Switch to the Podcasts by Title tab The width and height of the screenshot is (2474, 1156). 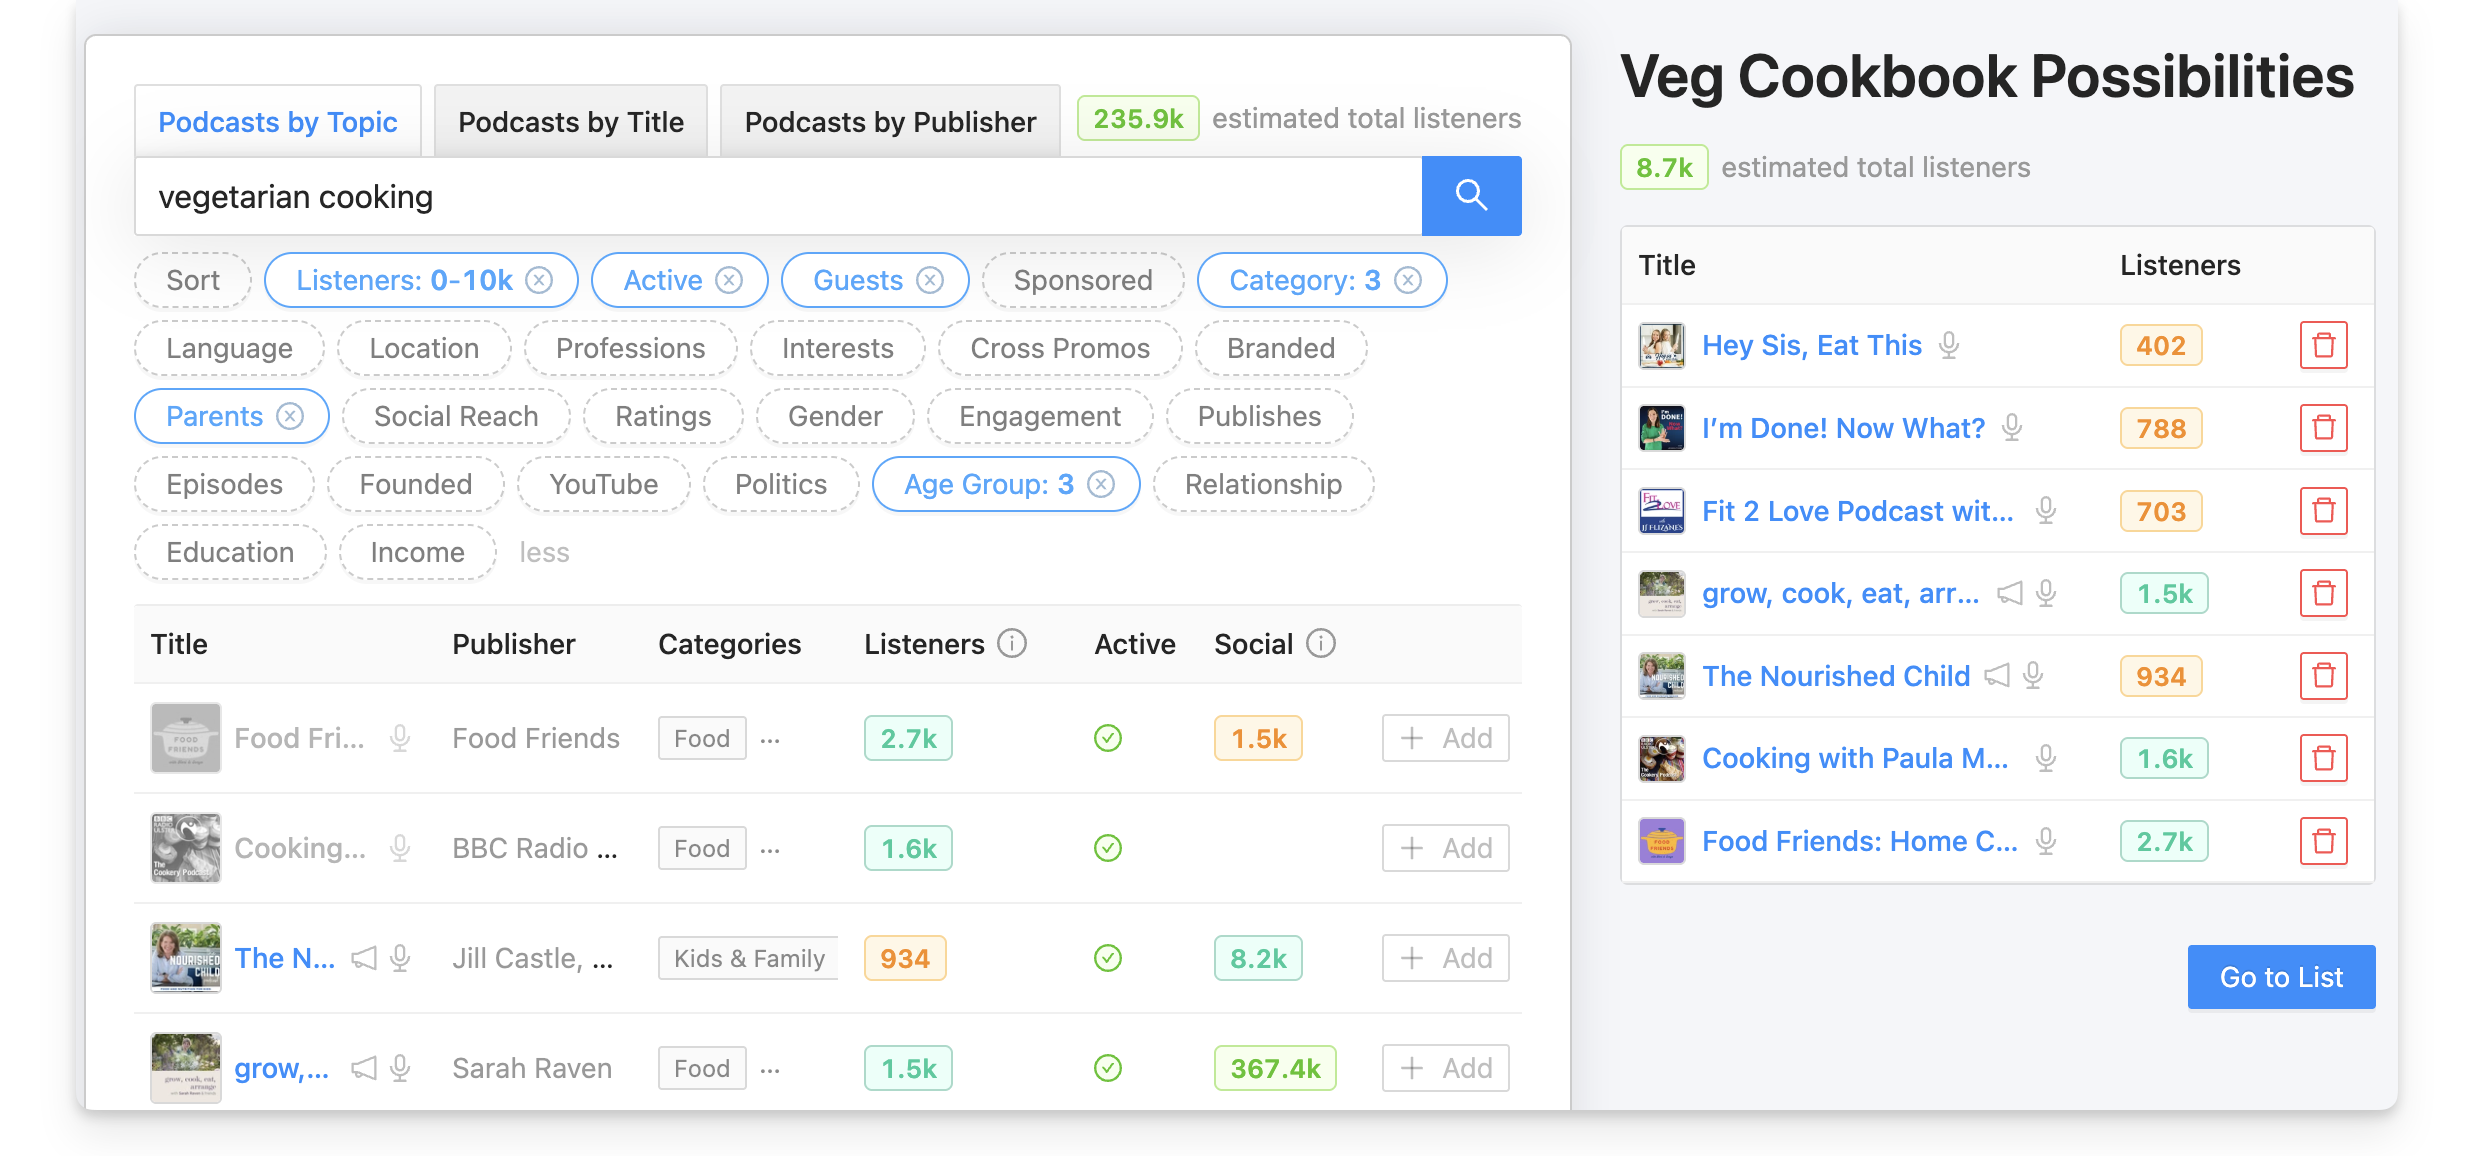[570, 121]
